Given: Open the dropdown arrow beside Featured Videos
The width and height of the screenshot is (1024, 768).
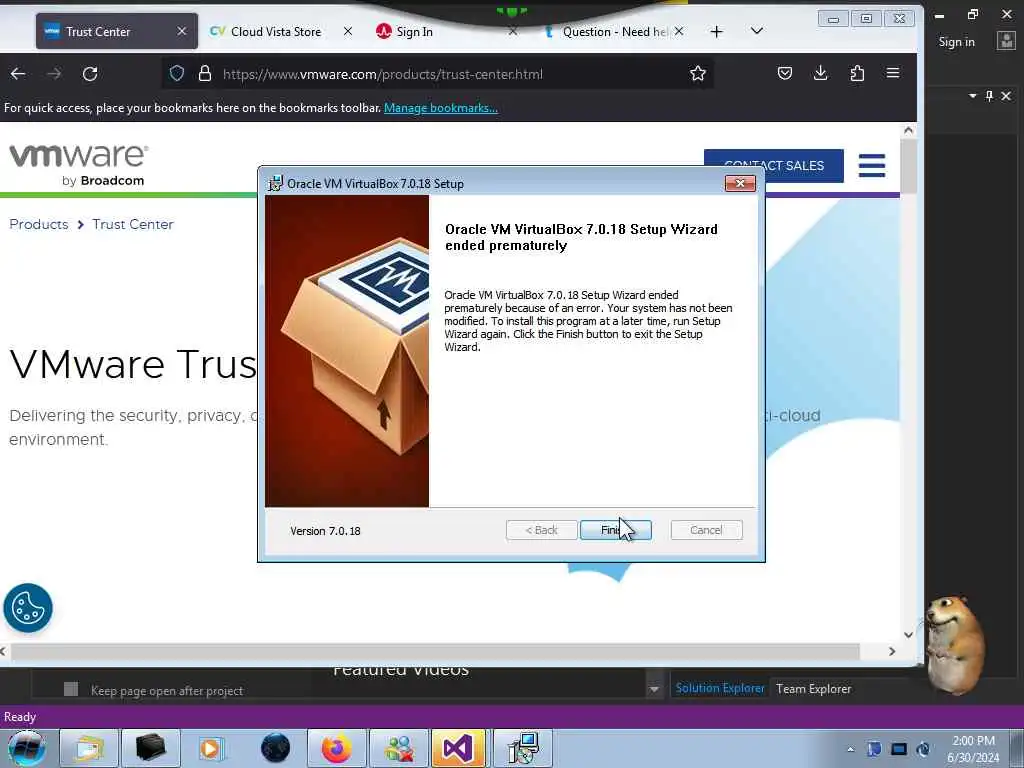Looking at the screenshot, I should (654, 689).
